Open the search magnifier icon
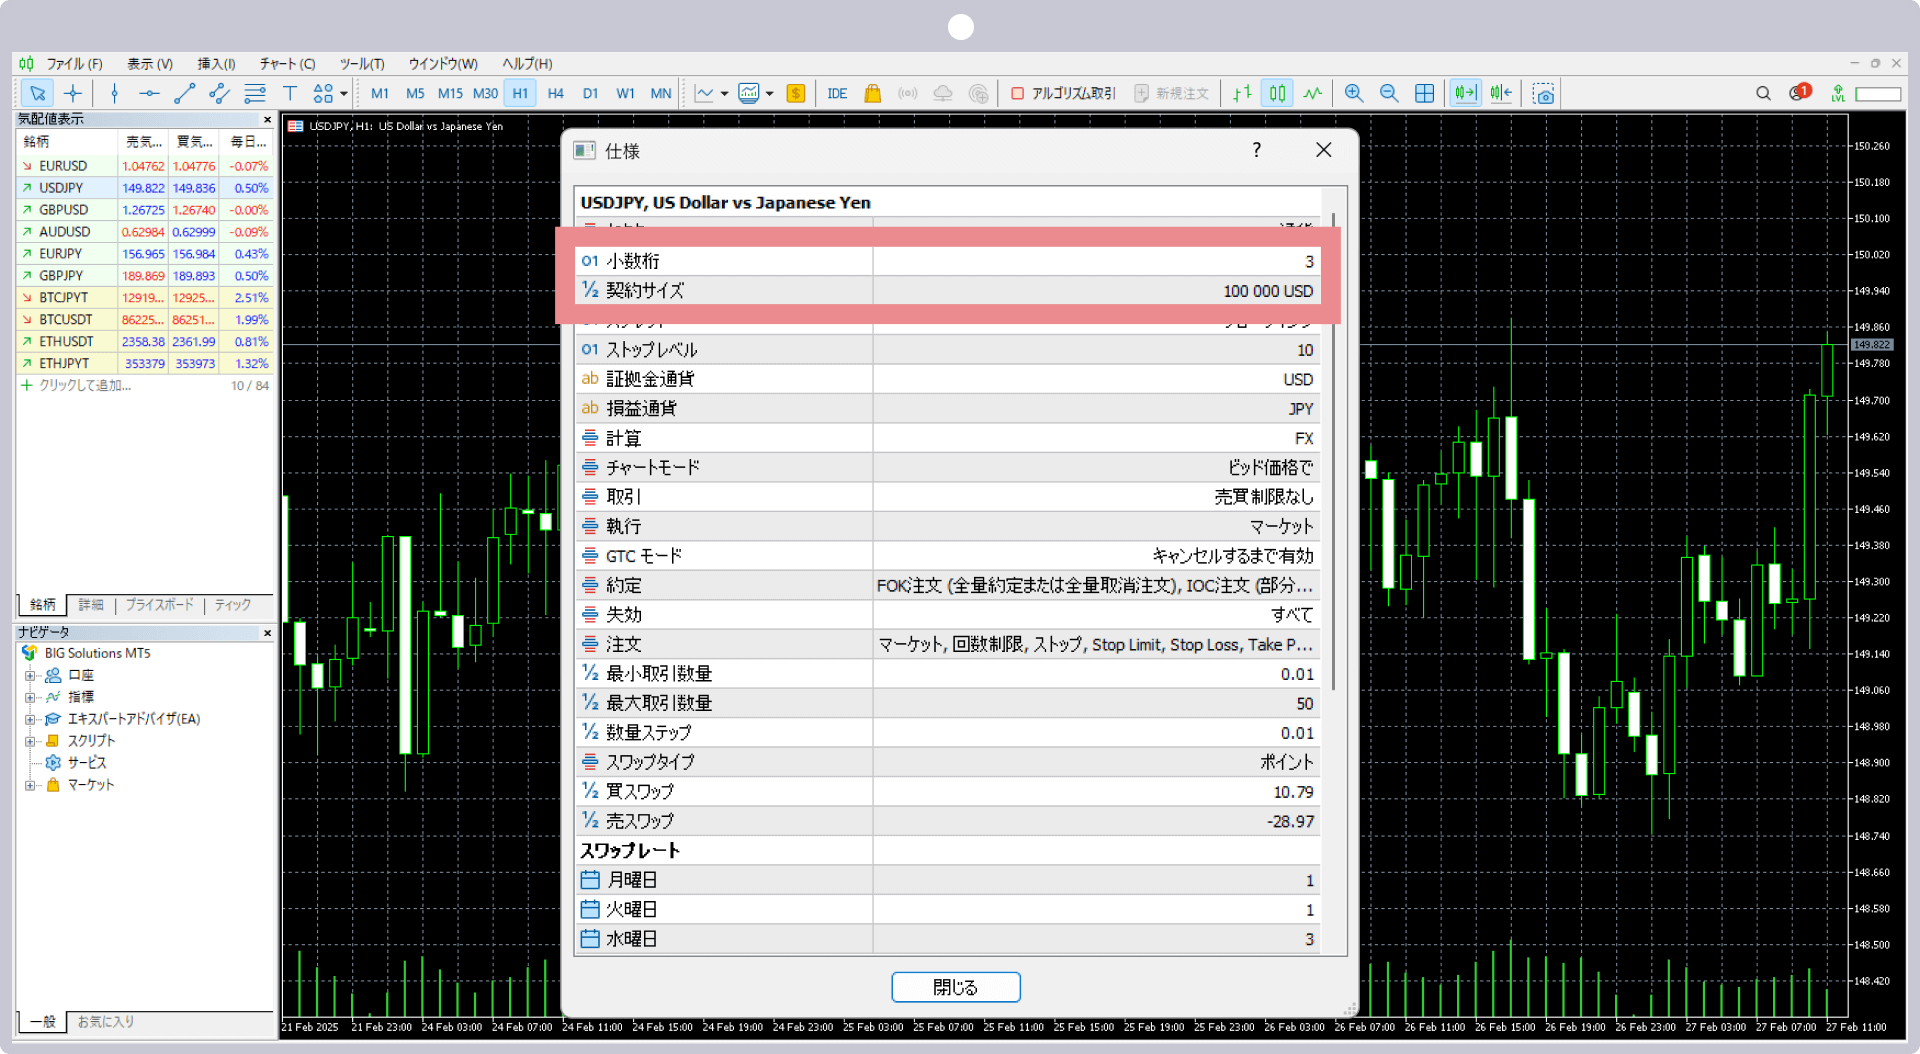Screen dimensions: 1920x1054 point(1763,93)
